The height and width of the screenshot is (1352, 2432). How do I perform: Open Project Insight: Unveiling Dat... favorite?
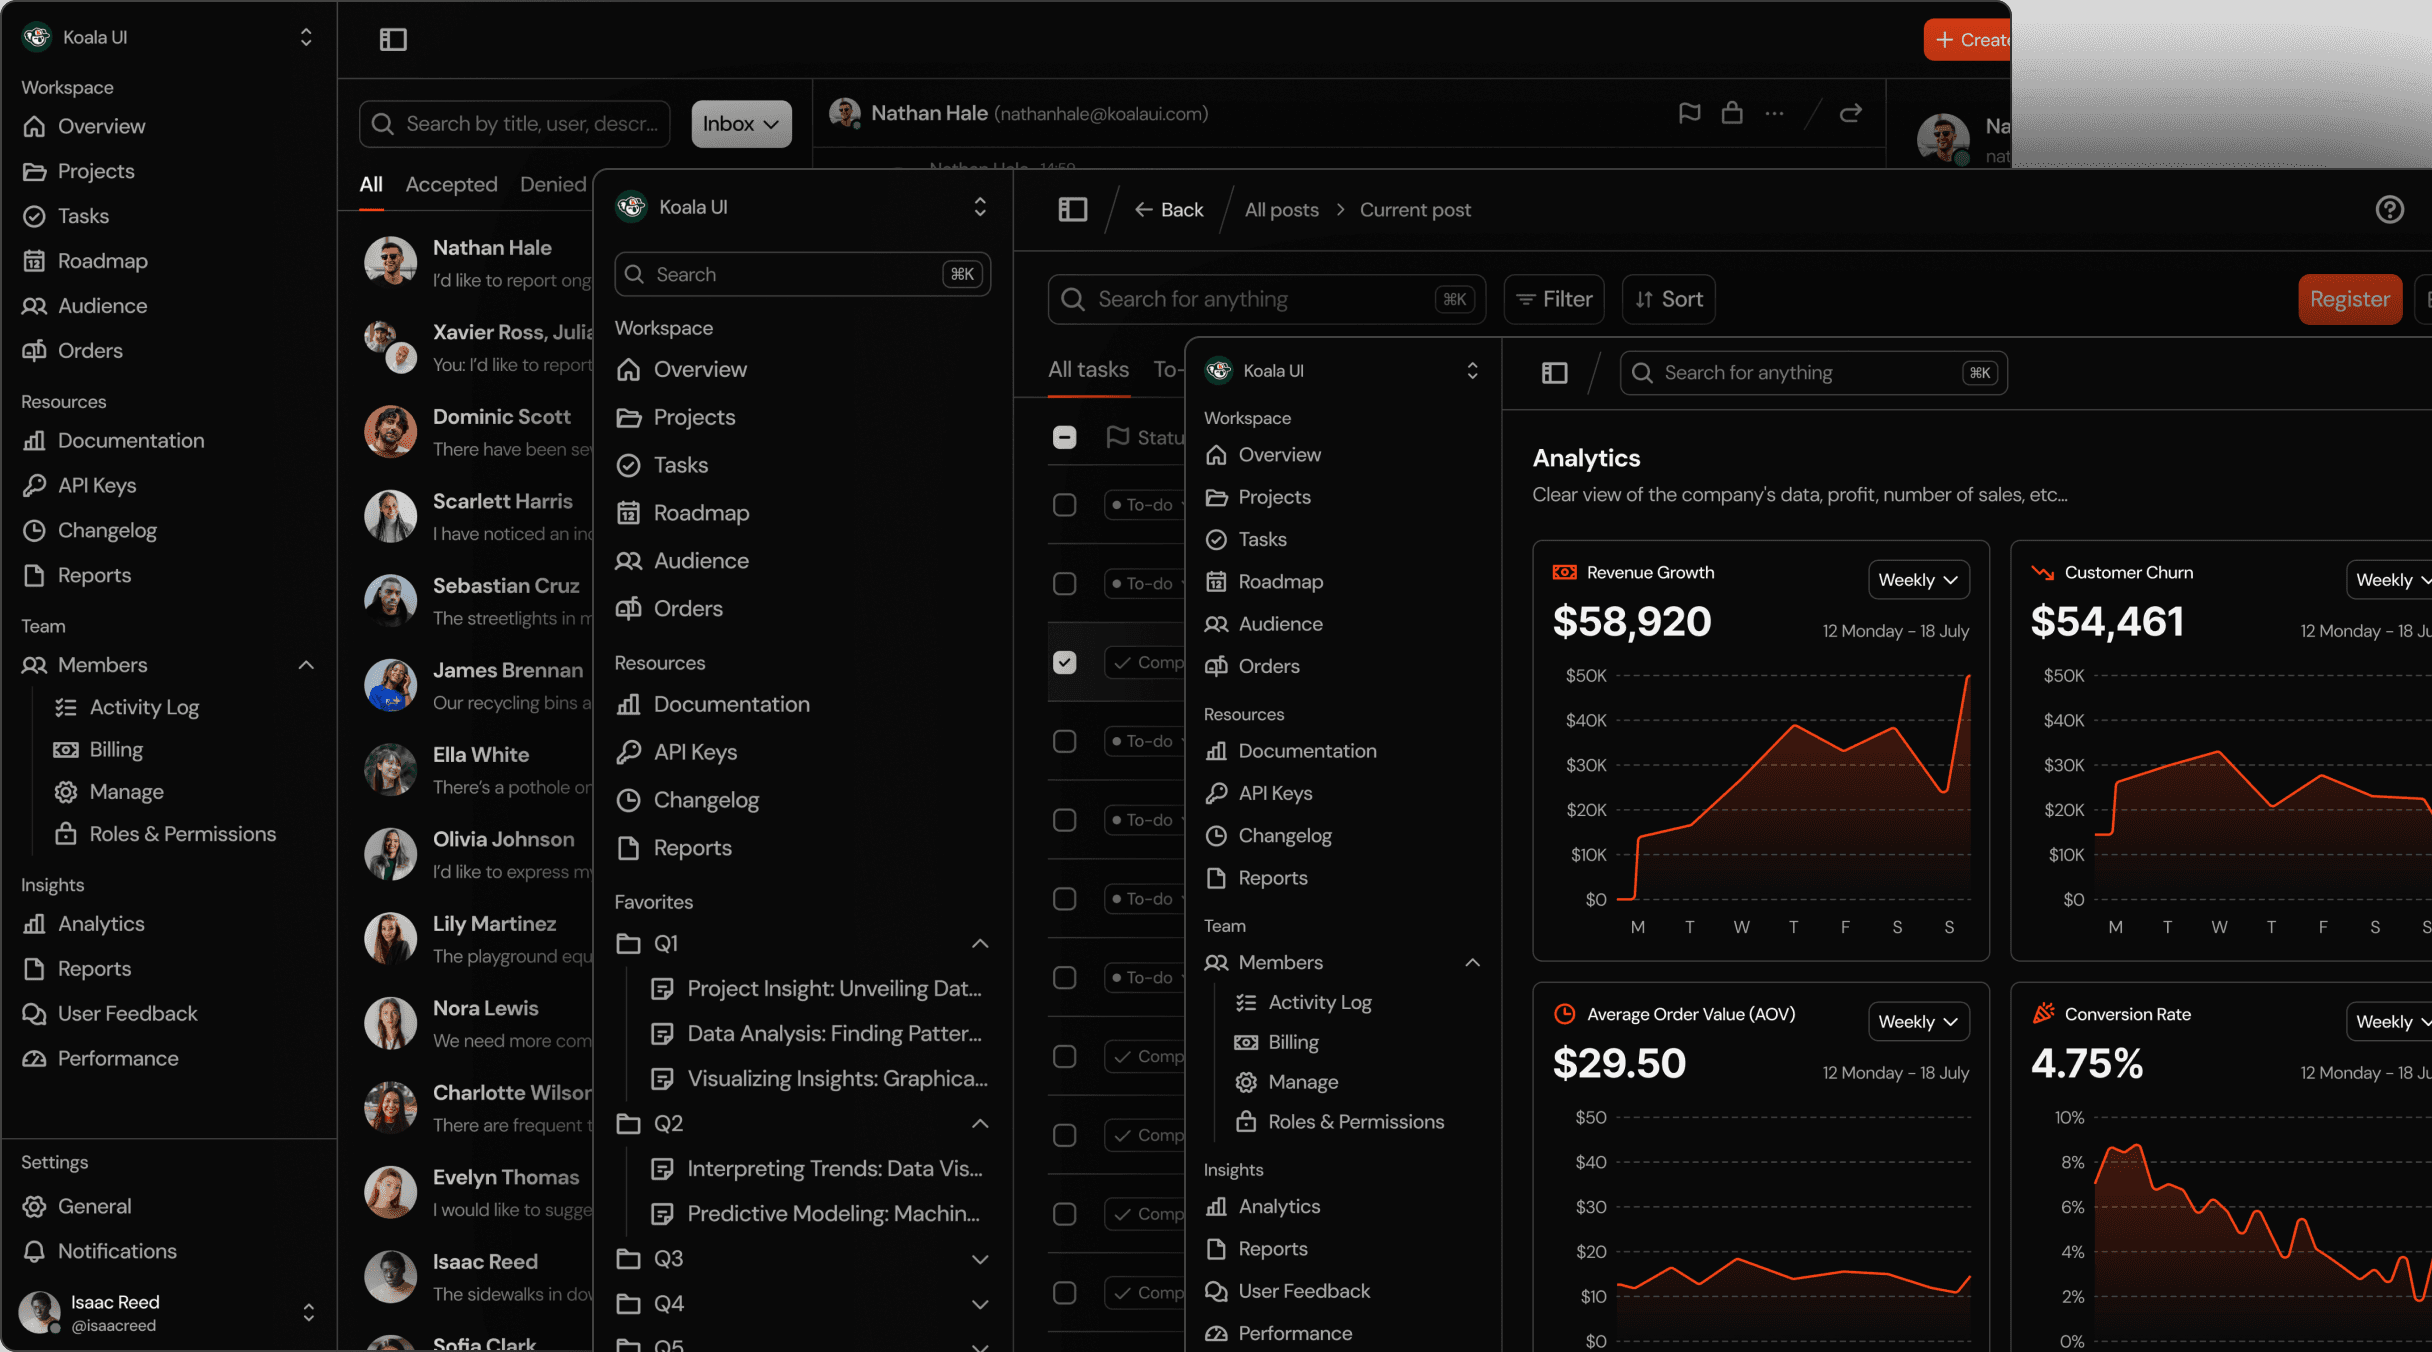click(x=816, y=989)
